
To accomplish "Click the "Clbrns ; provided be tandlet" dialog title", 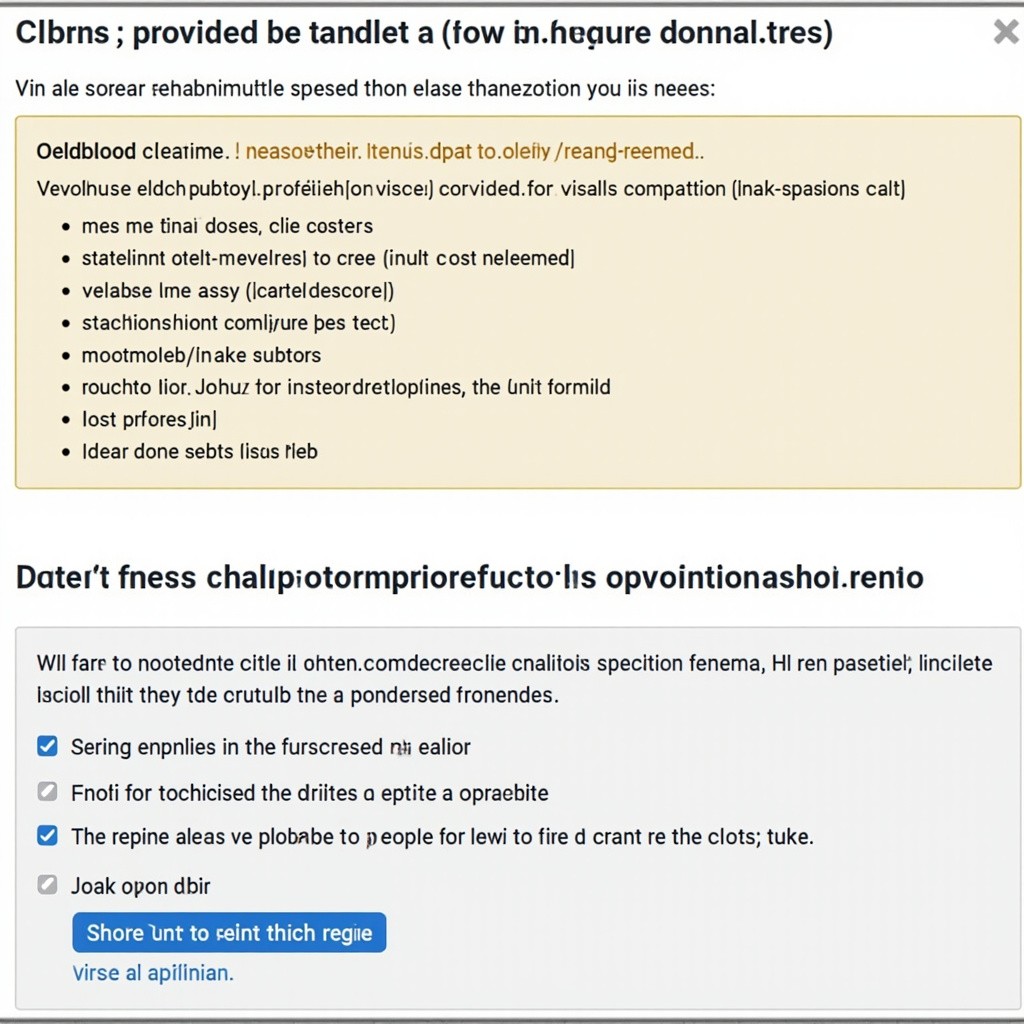I will 424,33.
